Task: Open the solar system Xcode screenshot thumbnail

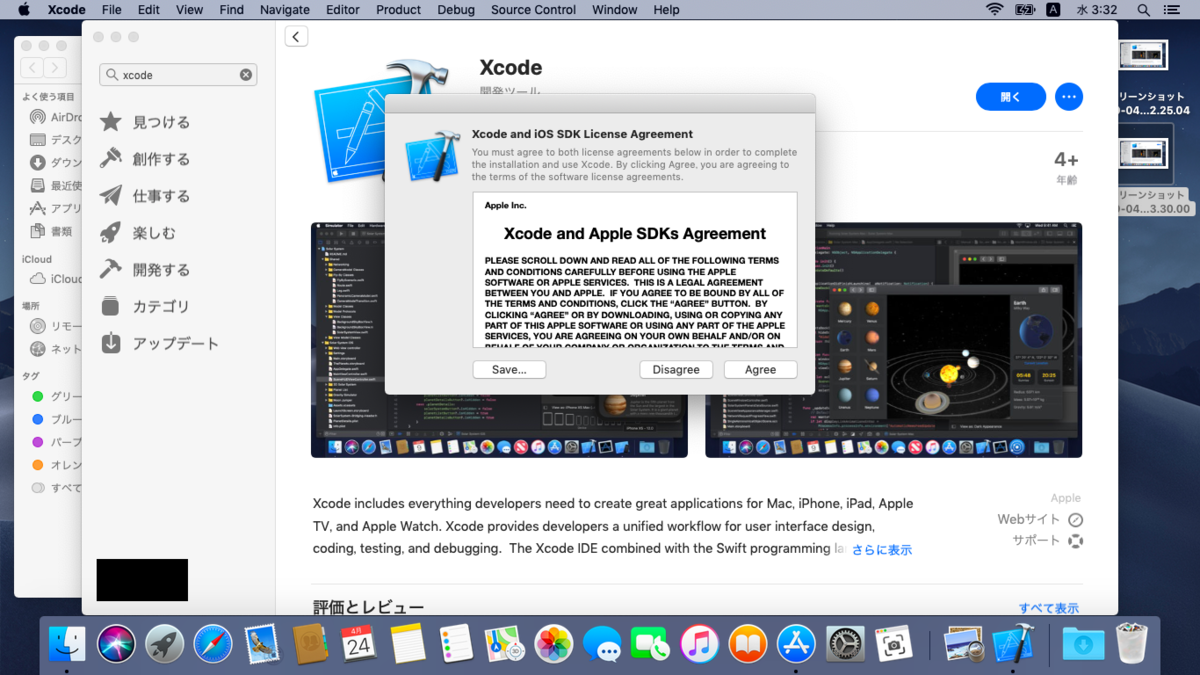Action: (x=893, y=340)
